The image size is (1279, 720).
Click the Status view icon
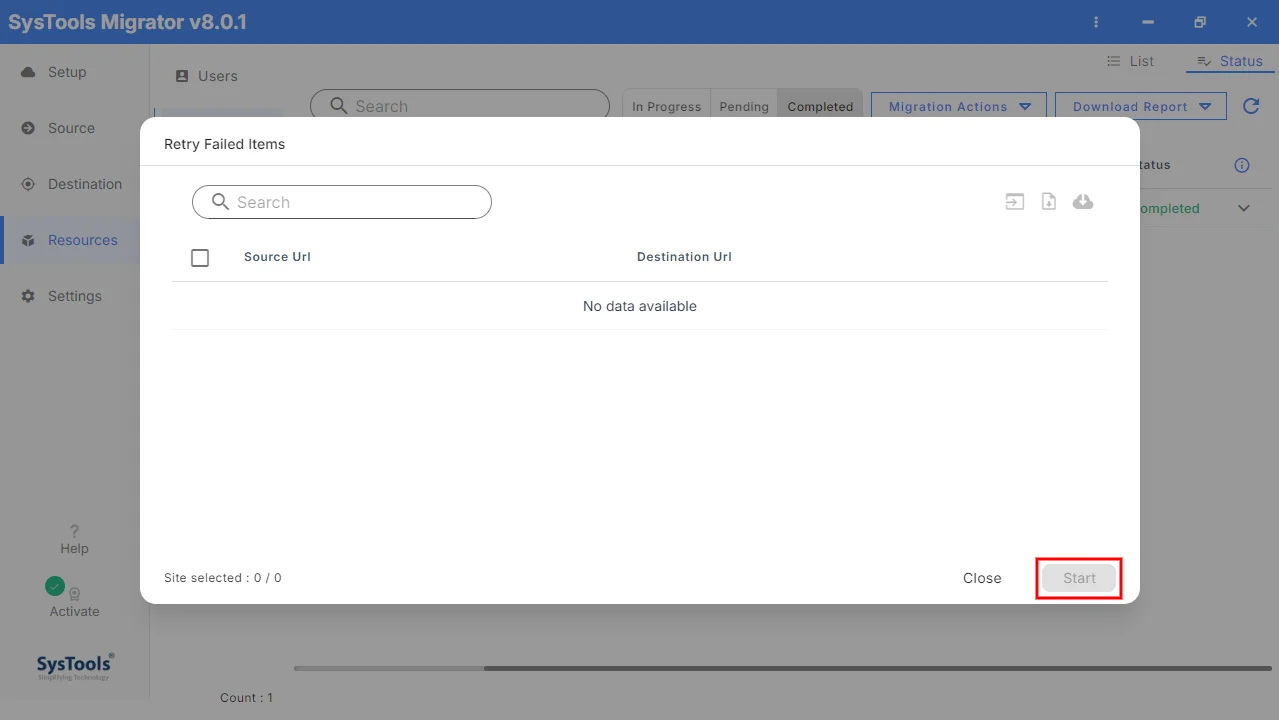pyautogui.click(x=1204, y=61)
